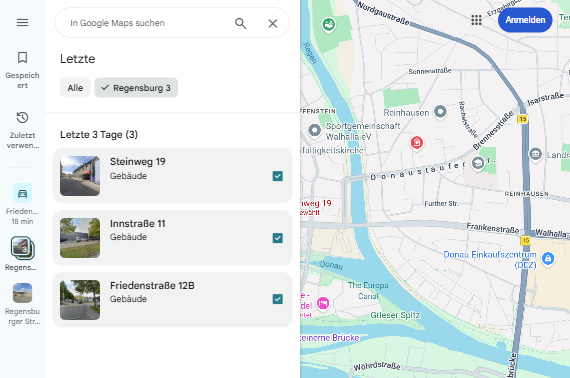
Task: Toggle the Regensburg 3 filter chip
Action: 136,88
